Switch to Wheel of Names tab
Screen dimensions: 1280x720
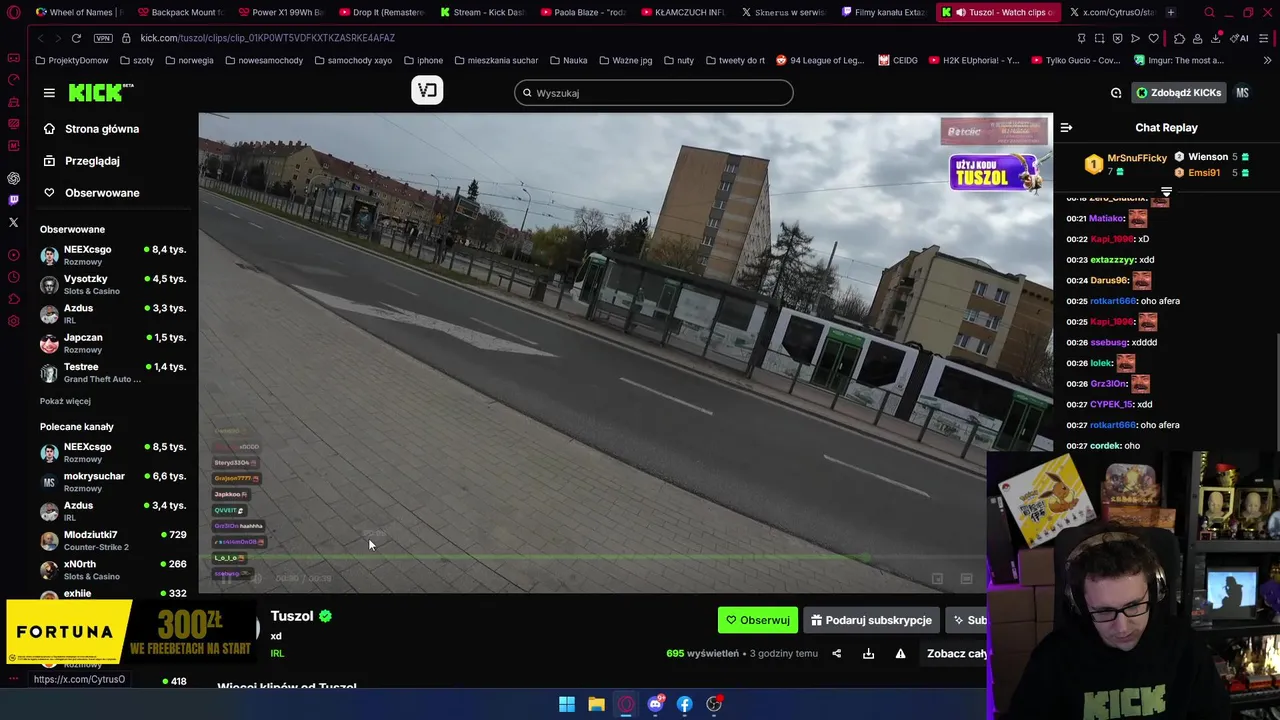click(77, 12)
